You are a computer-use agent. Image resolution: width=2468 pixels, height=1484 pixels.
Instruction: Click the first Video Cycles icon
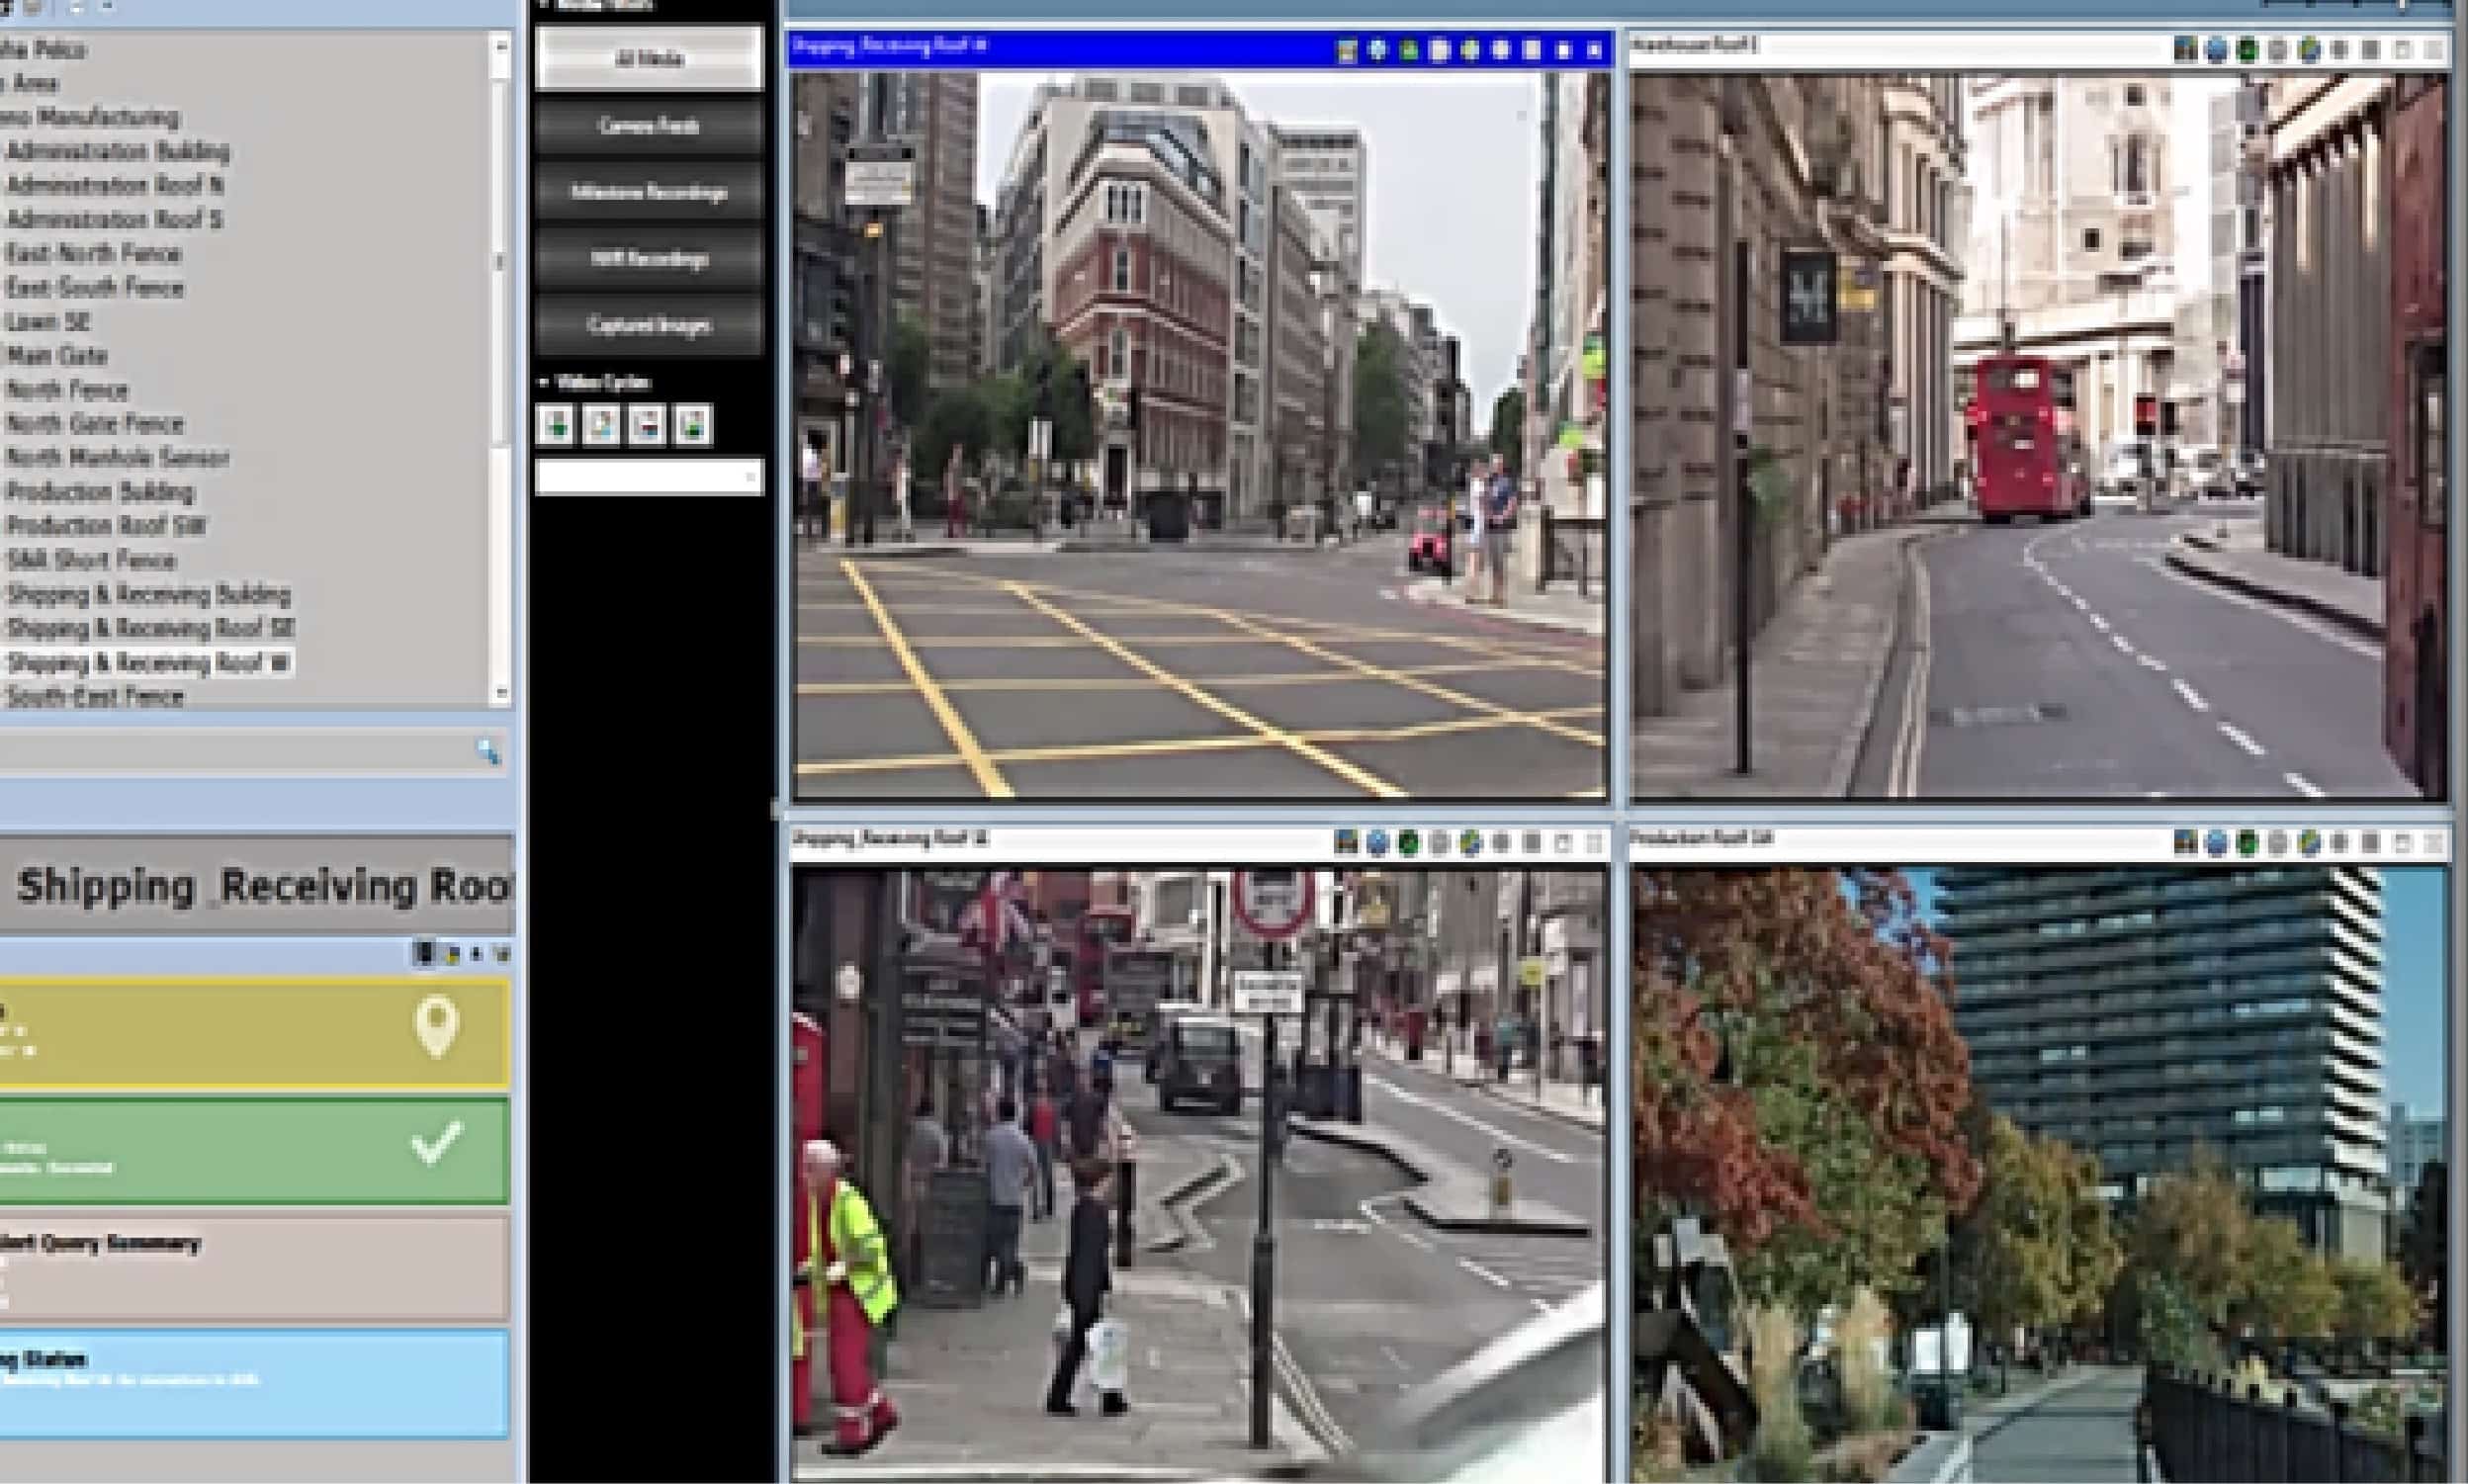tap(555, 425)
